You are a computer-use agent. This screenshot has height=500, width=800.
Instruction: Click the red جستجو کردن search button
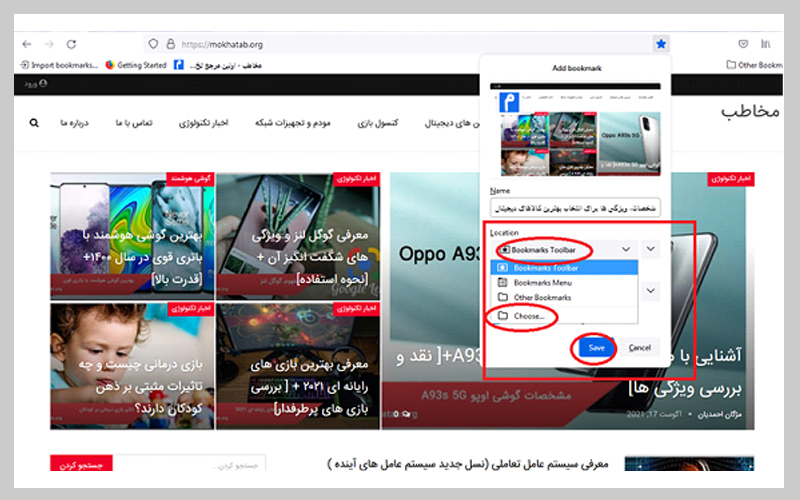tap(81, 465)
